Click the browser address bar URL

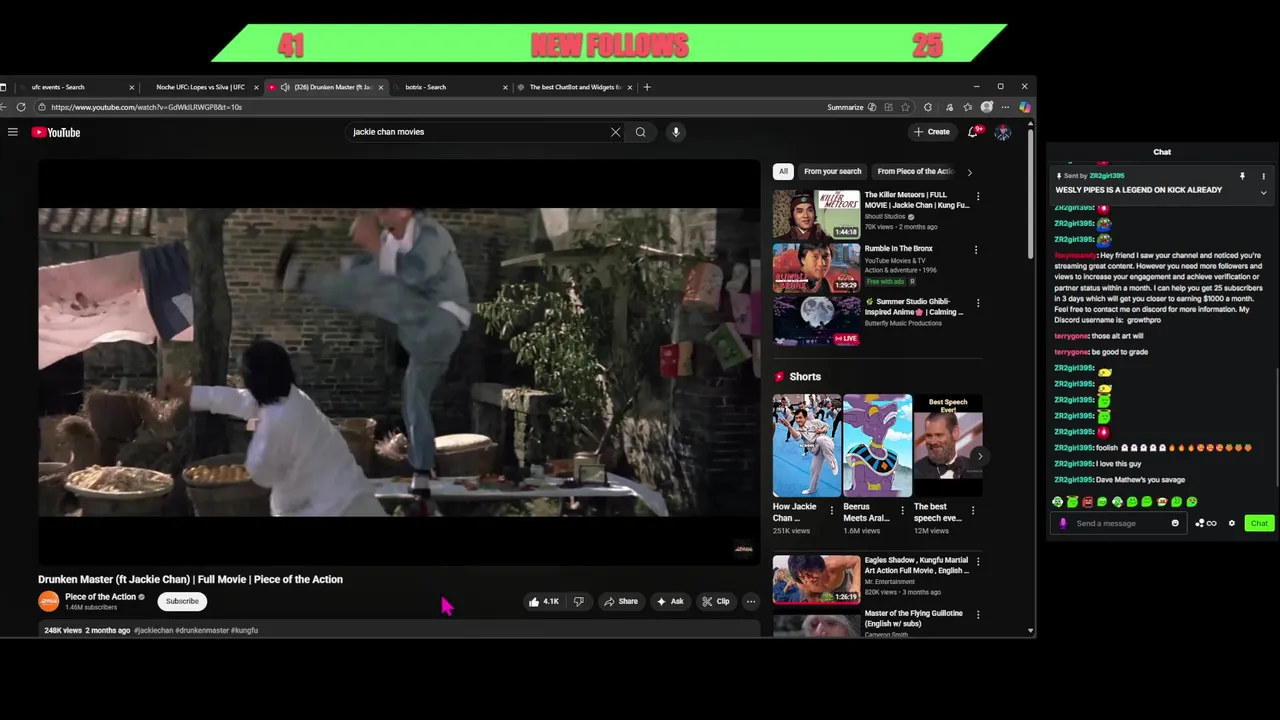(146, 107)
